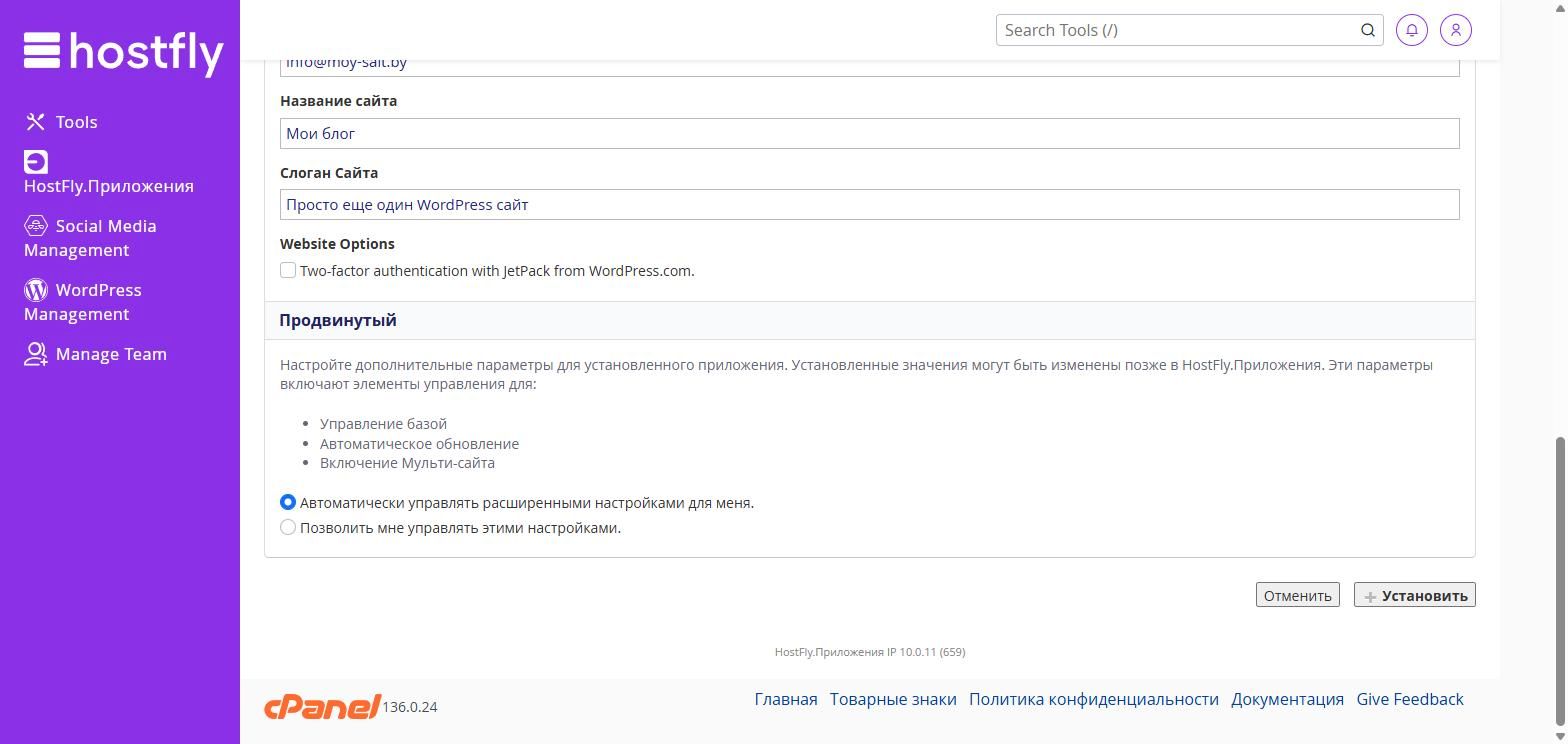Click the HostFly.Приложения sidebar icon
1568x744 pixels.
(x=36, y=162)
